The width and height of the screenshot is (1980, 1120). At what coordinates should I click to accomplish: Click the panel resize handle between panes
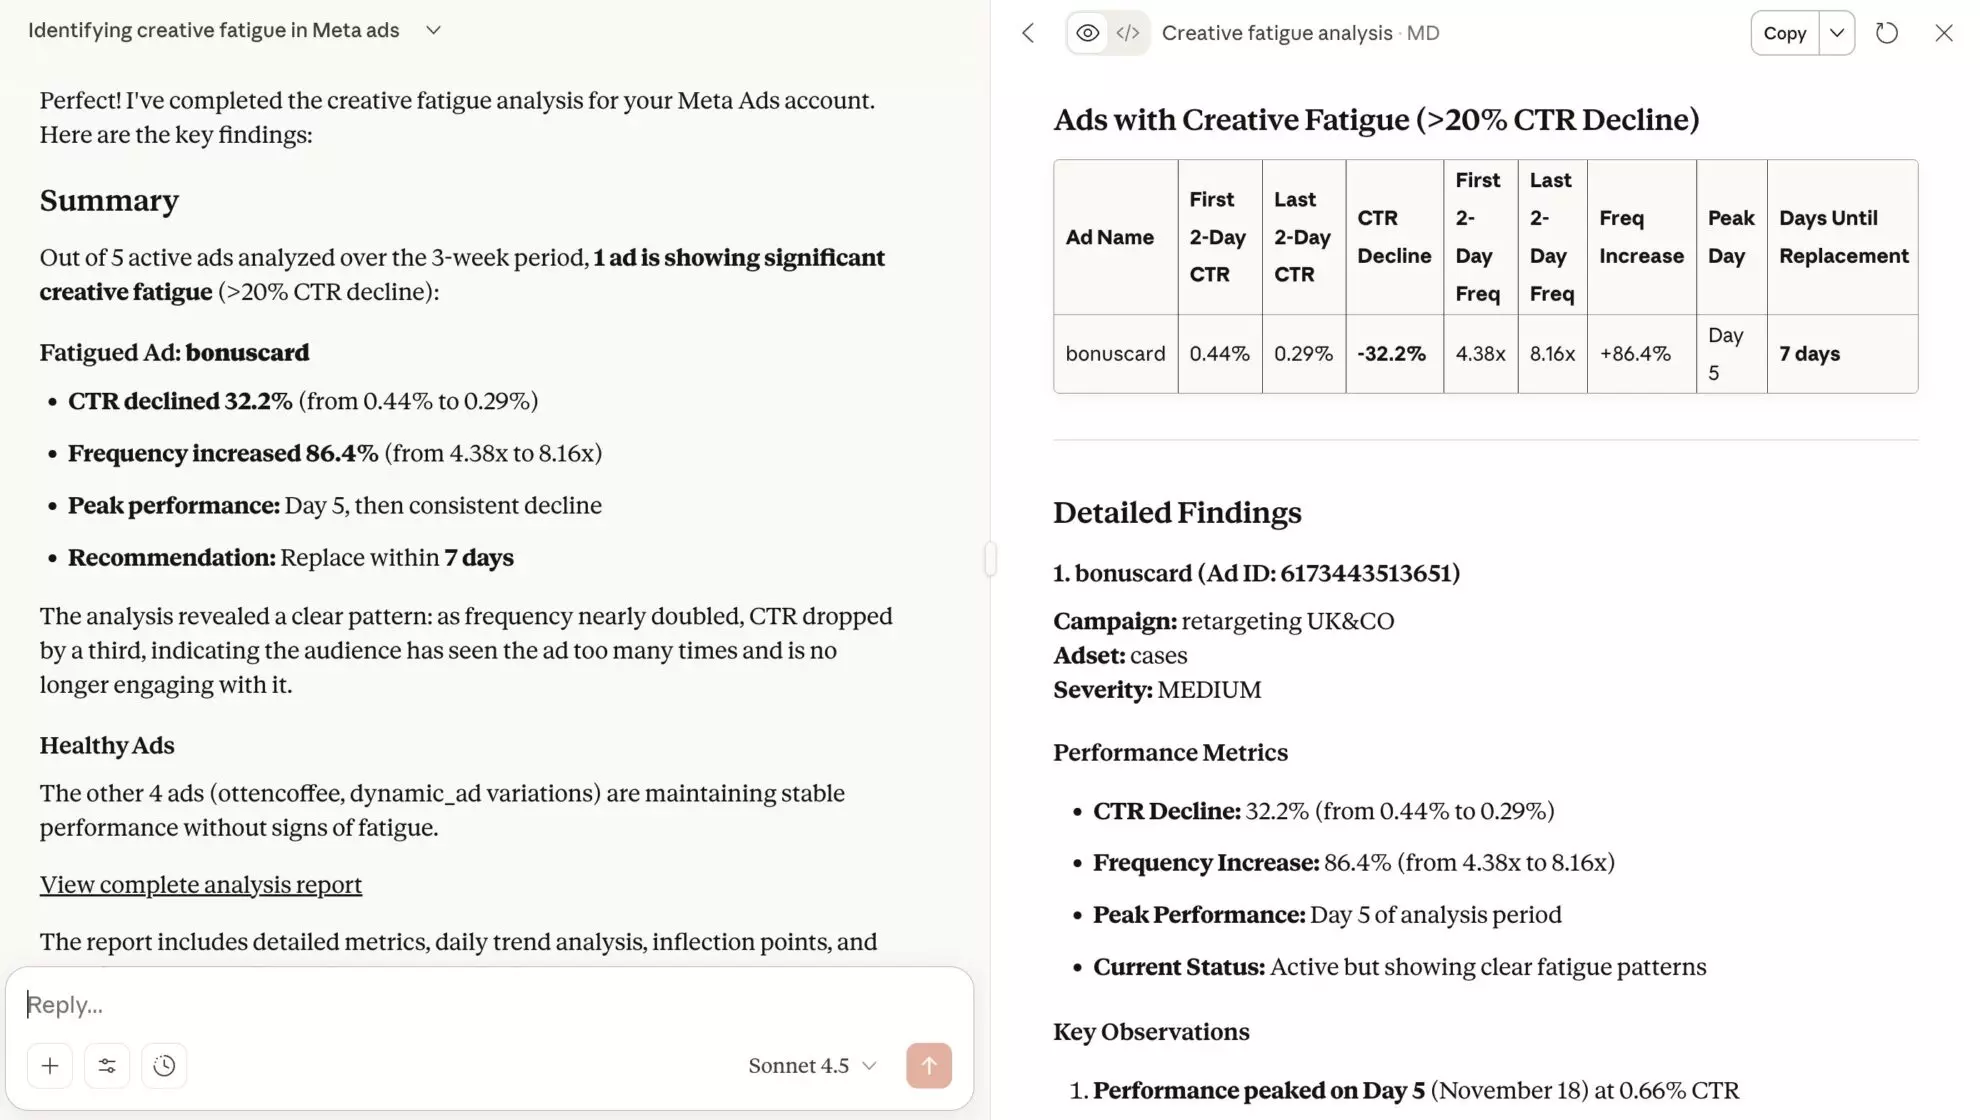click(990, 558)
